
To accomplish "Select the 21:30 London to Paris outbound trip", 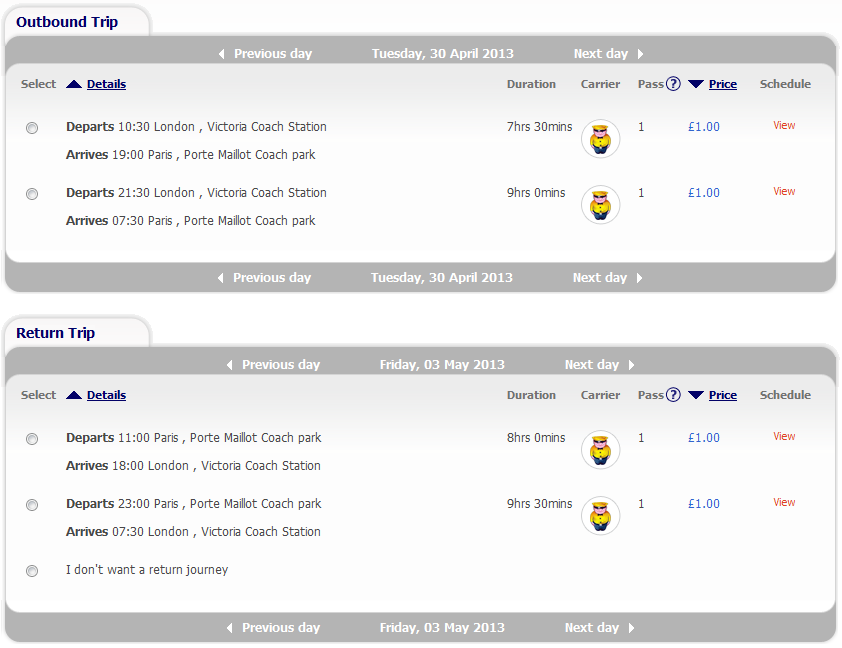I will coord(32,194).
